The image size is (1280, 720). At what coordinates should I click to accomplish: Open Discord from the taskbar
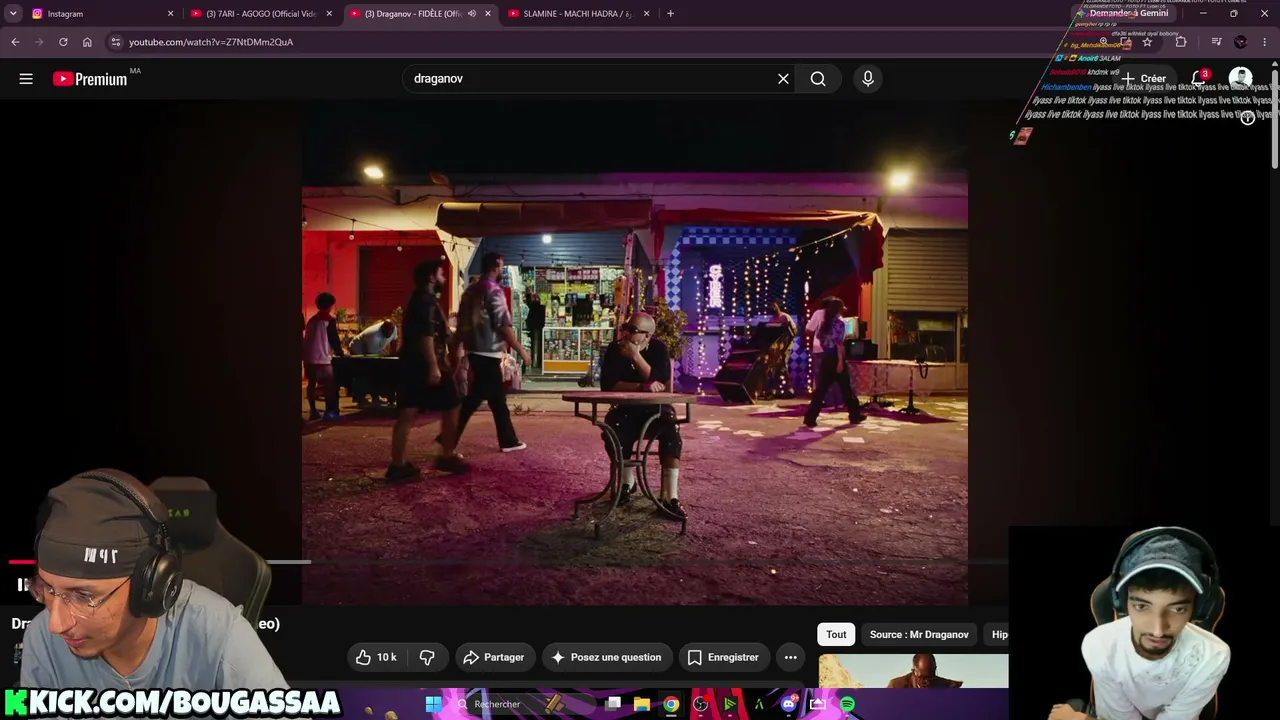tap(789, 704)
